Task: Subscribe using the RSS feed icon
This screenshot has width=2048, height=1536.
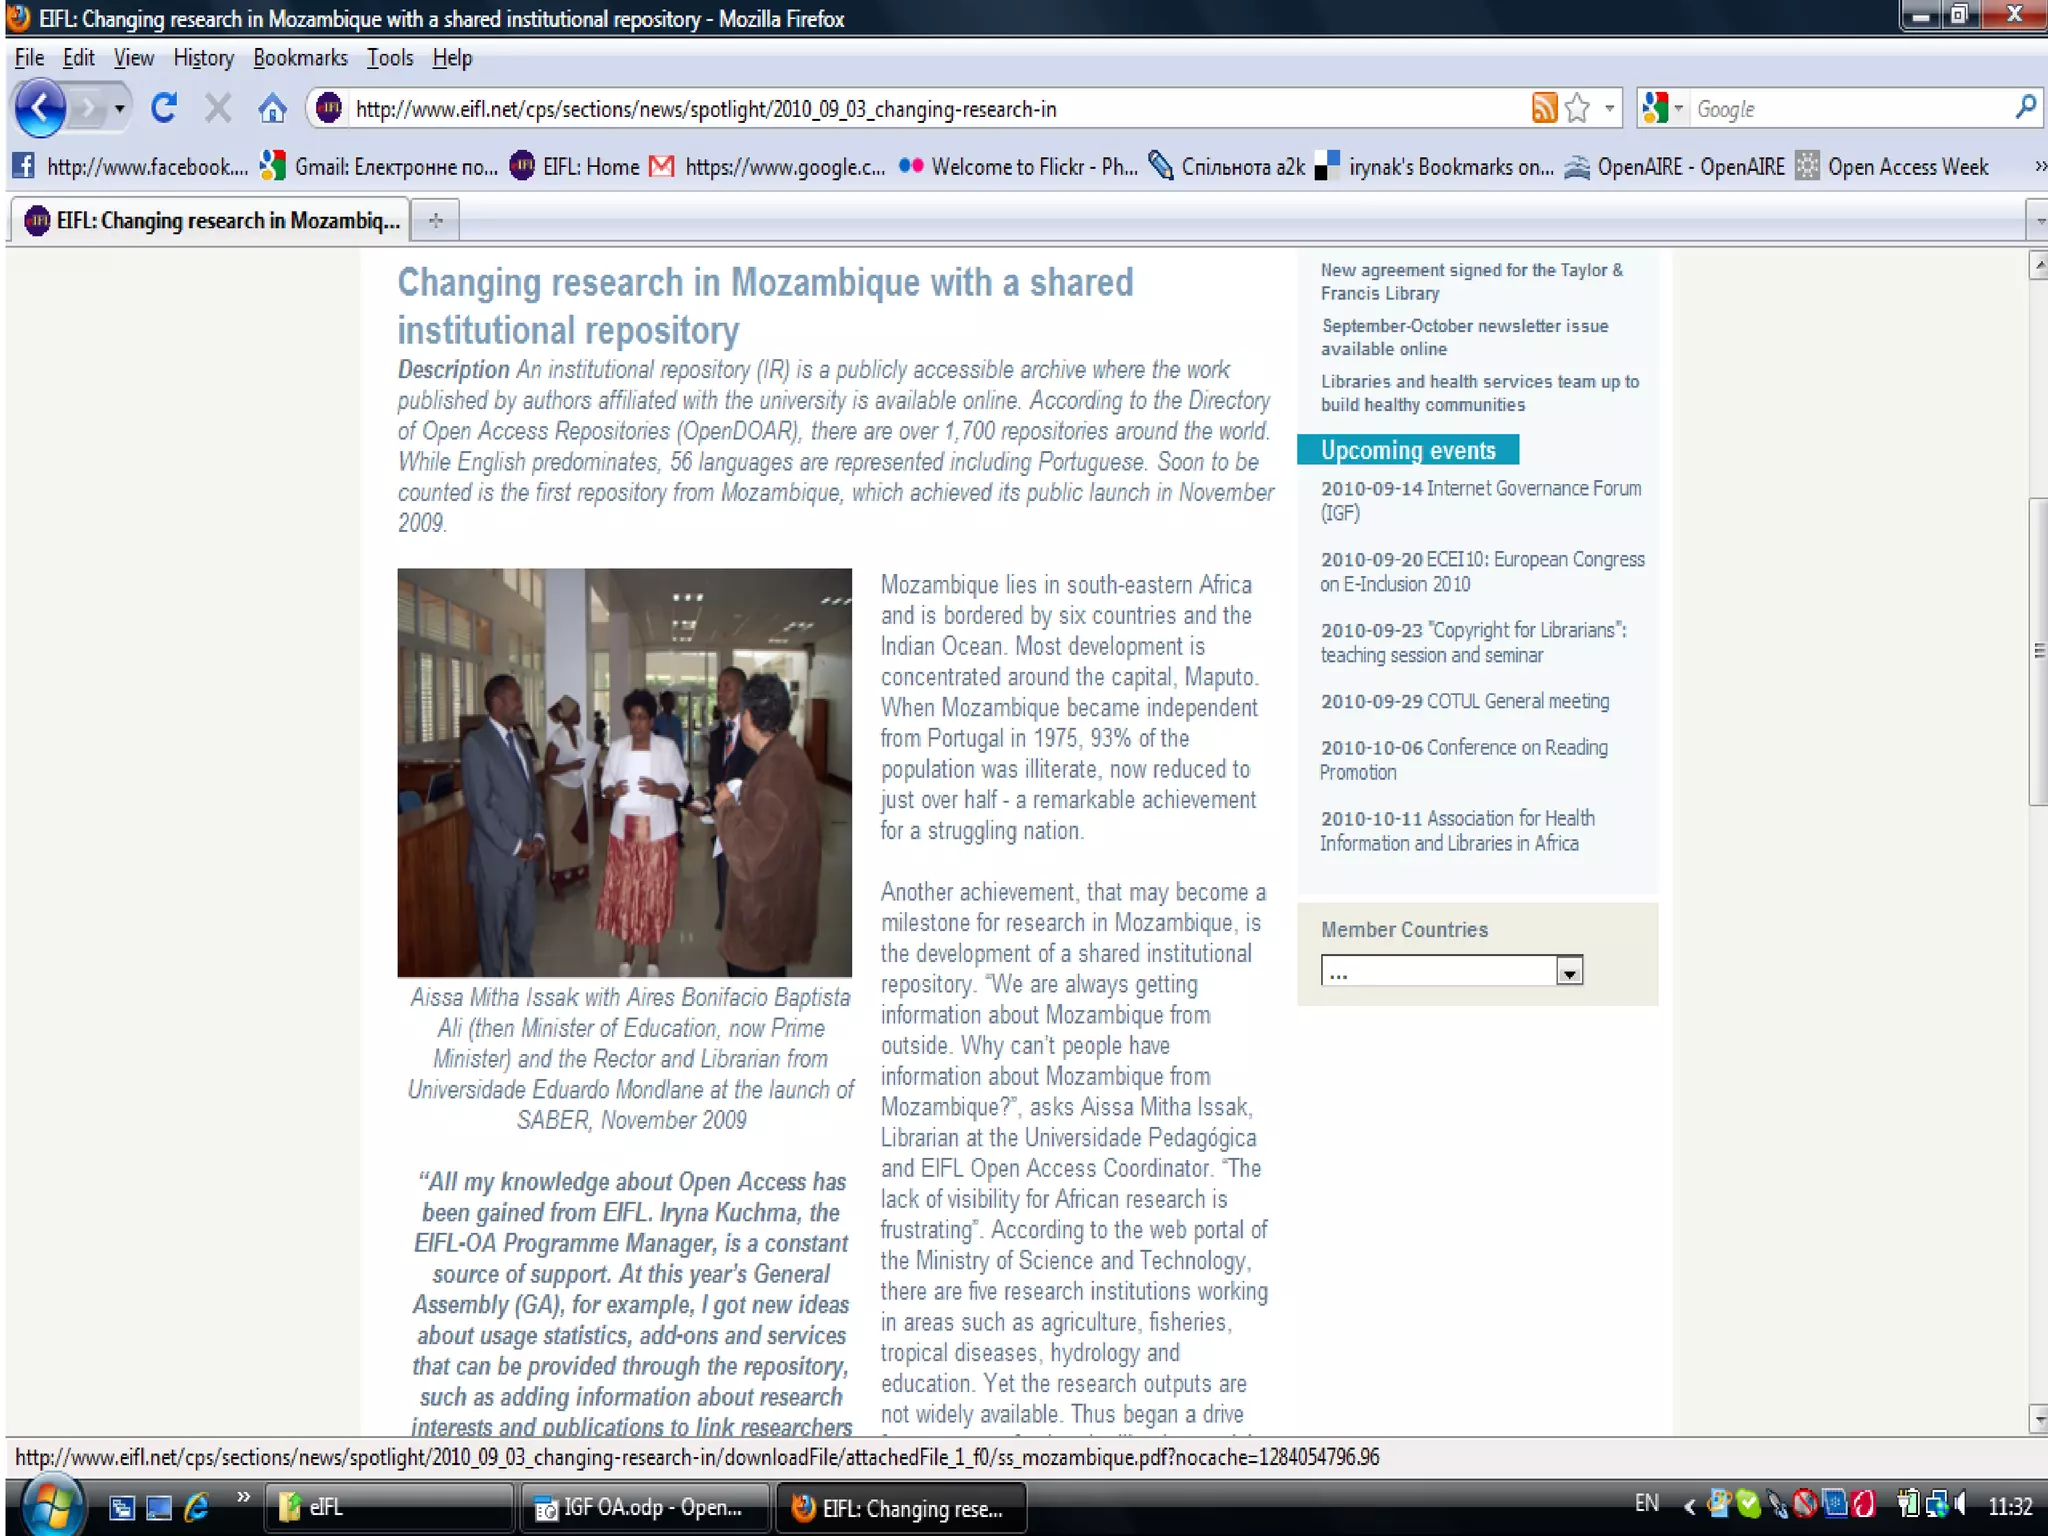Action: coord(1544,108)
